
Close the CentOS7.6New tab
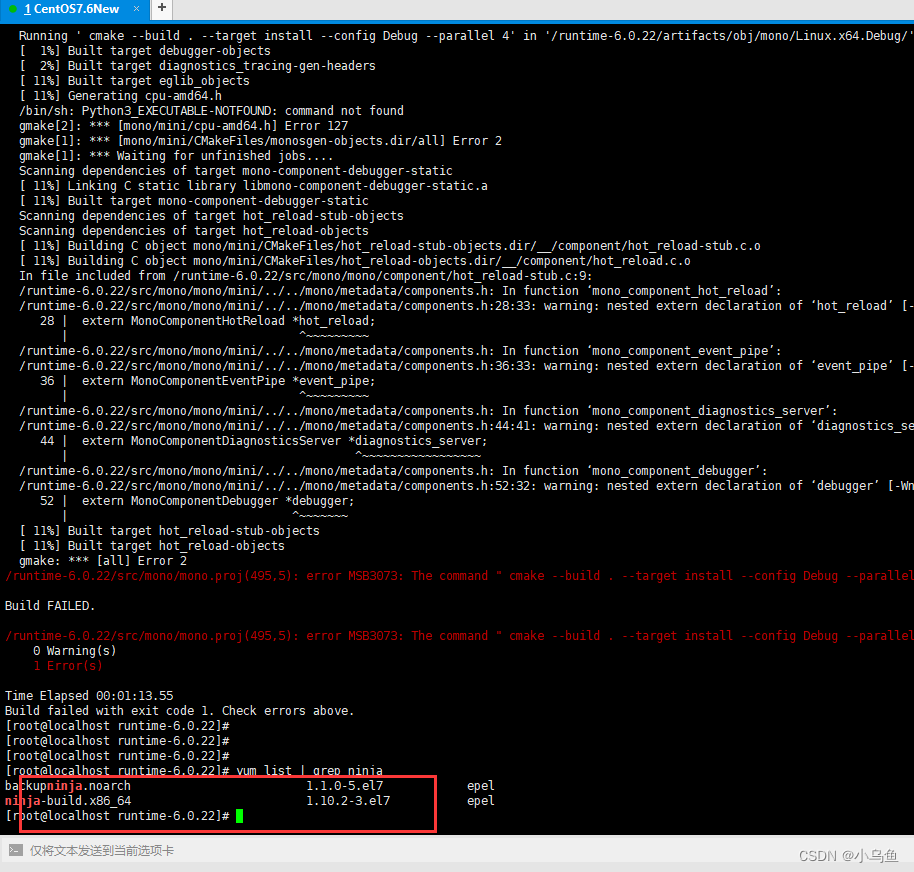tap(136, 10)
